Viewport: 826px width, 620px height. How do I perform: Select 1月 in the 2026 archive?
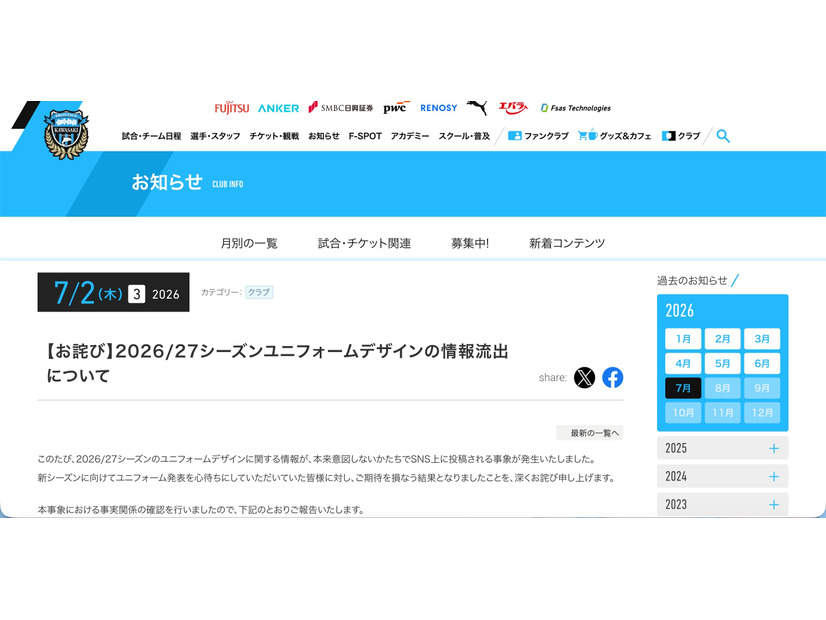click(683, 339)
